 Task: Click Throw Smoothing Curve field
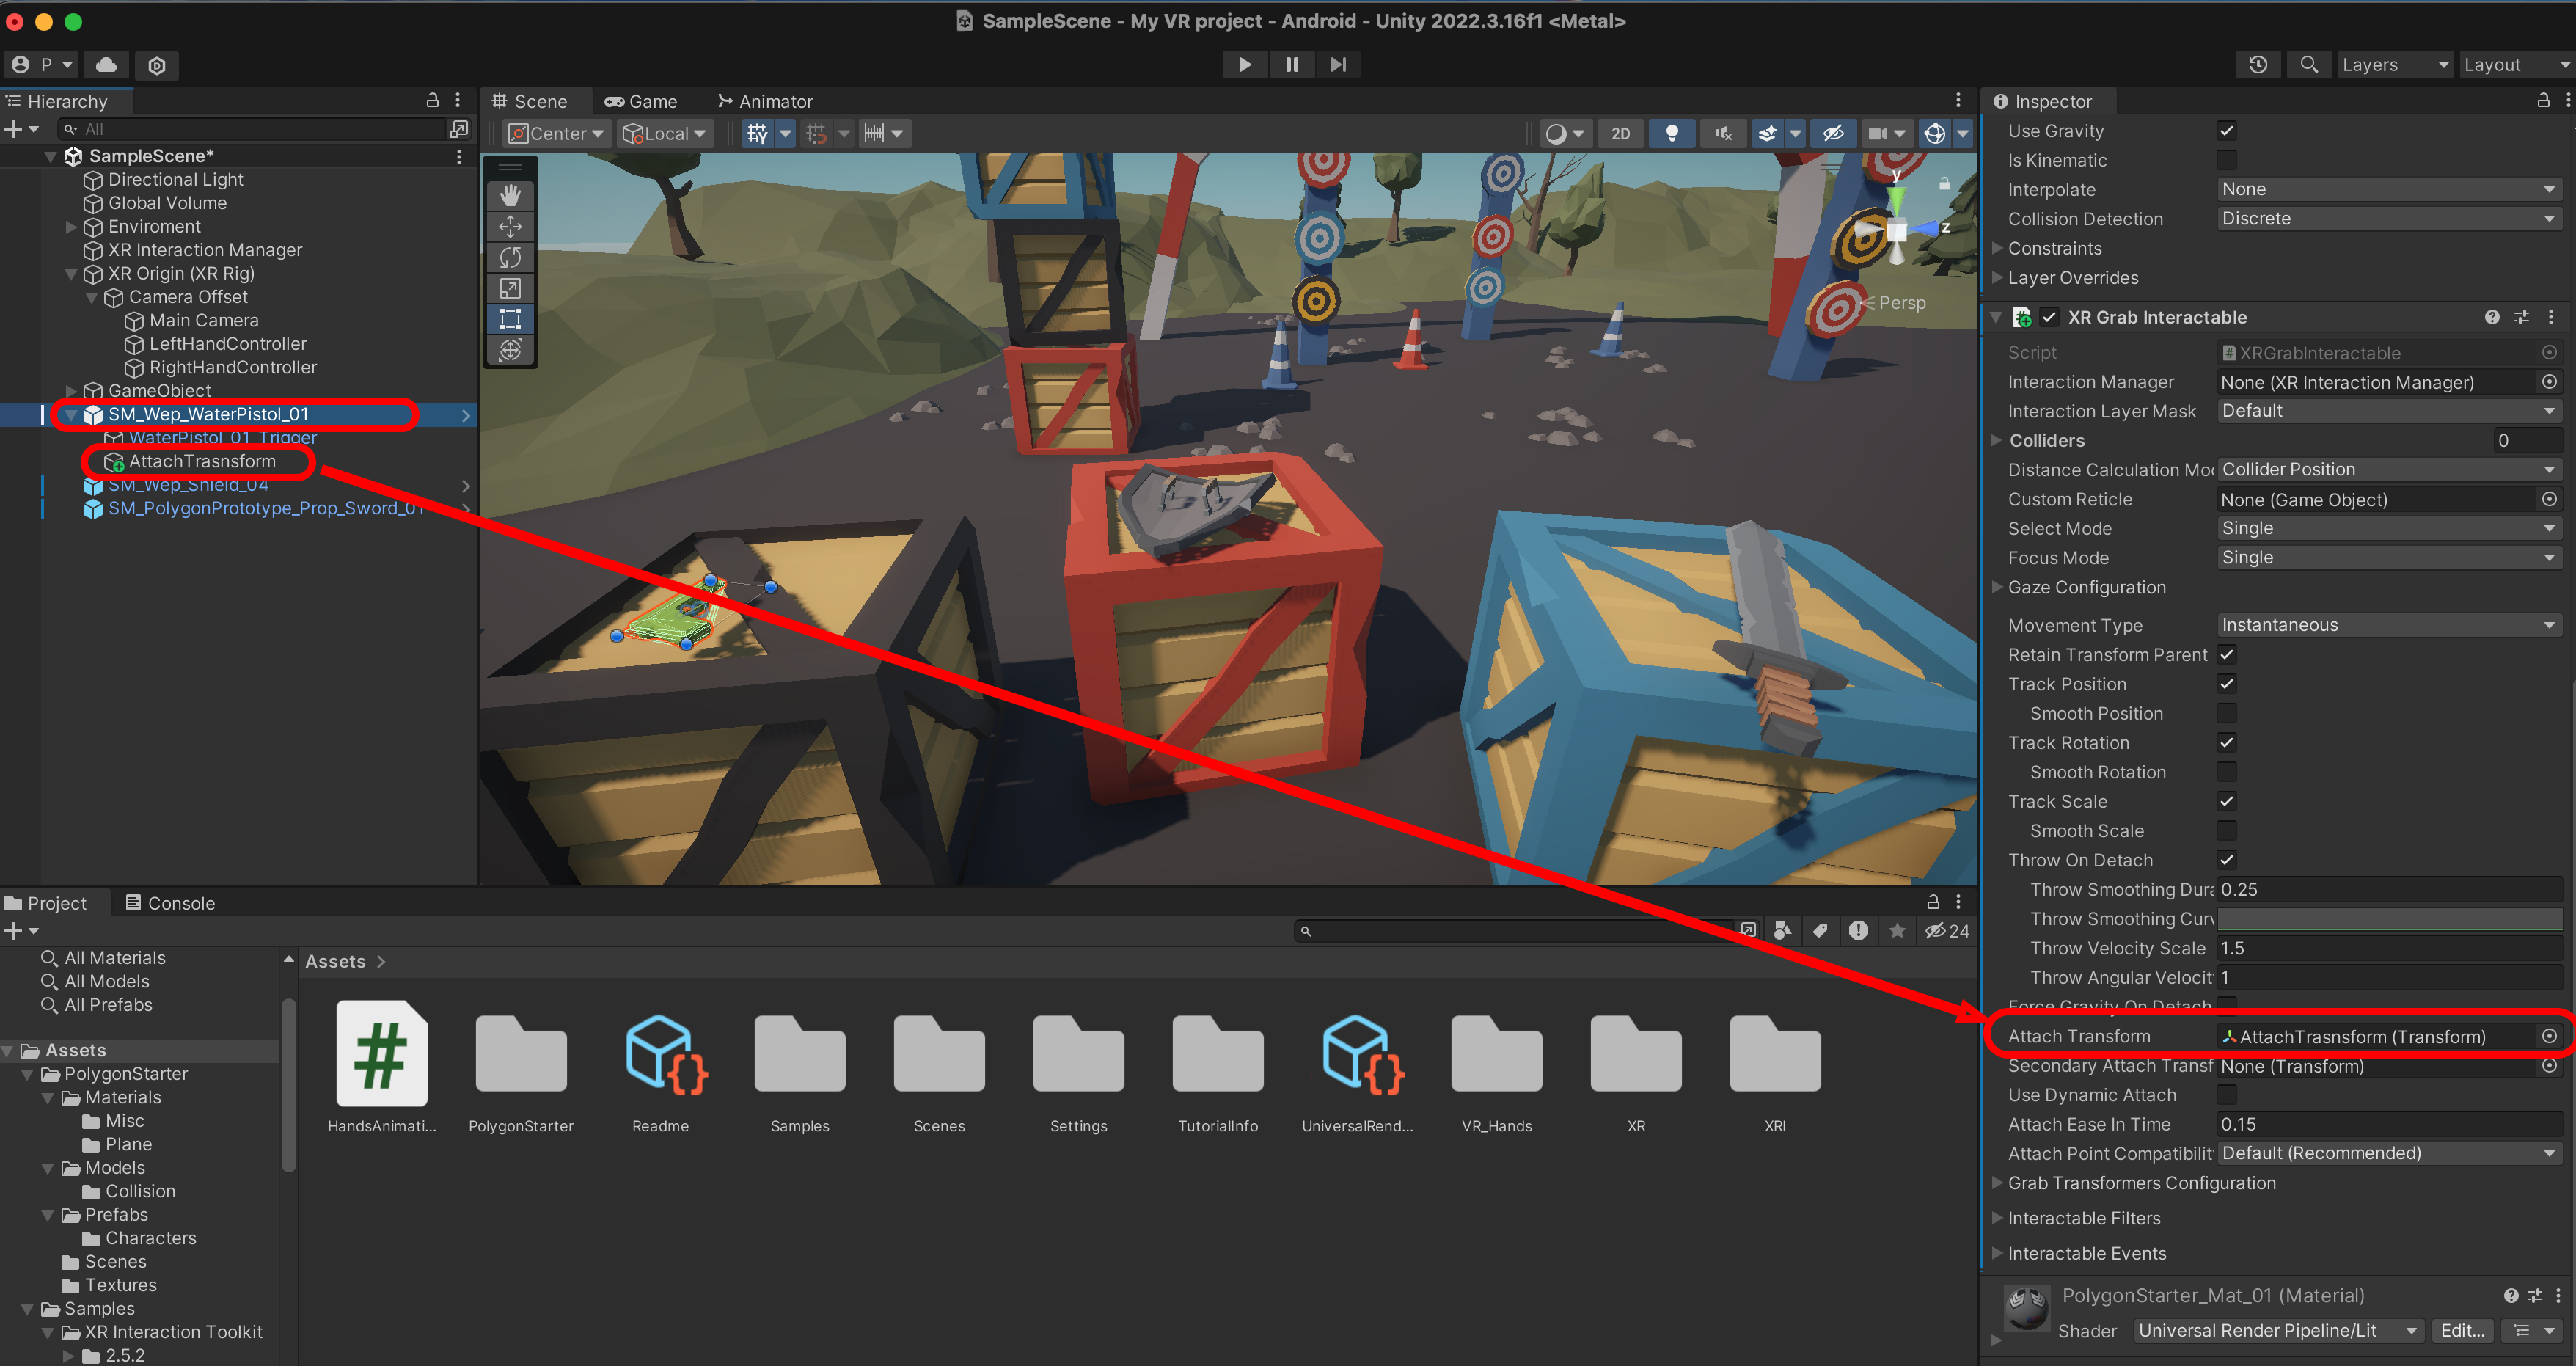2389,918
